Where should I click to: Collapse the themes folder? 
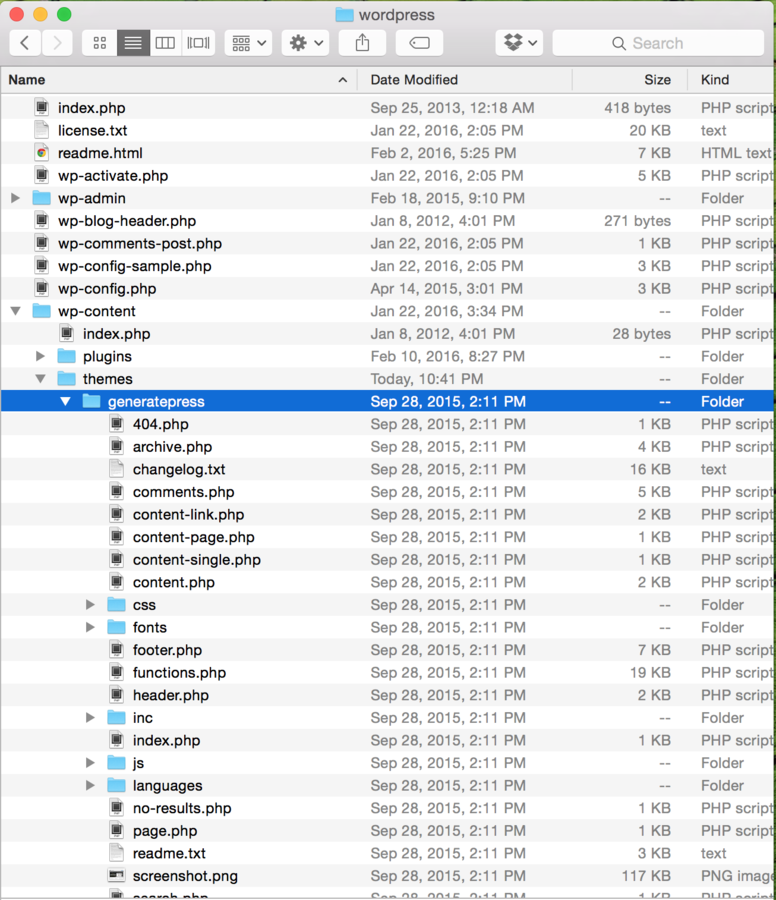40,379
